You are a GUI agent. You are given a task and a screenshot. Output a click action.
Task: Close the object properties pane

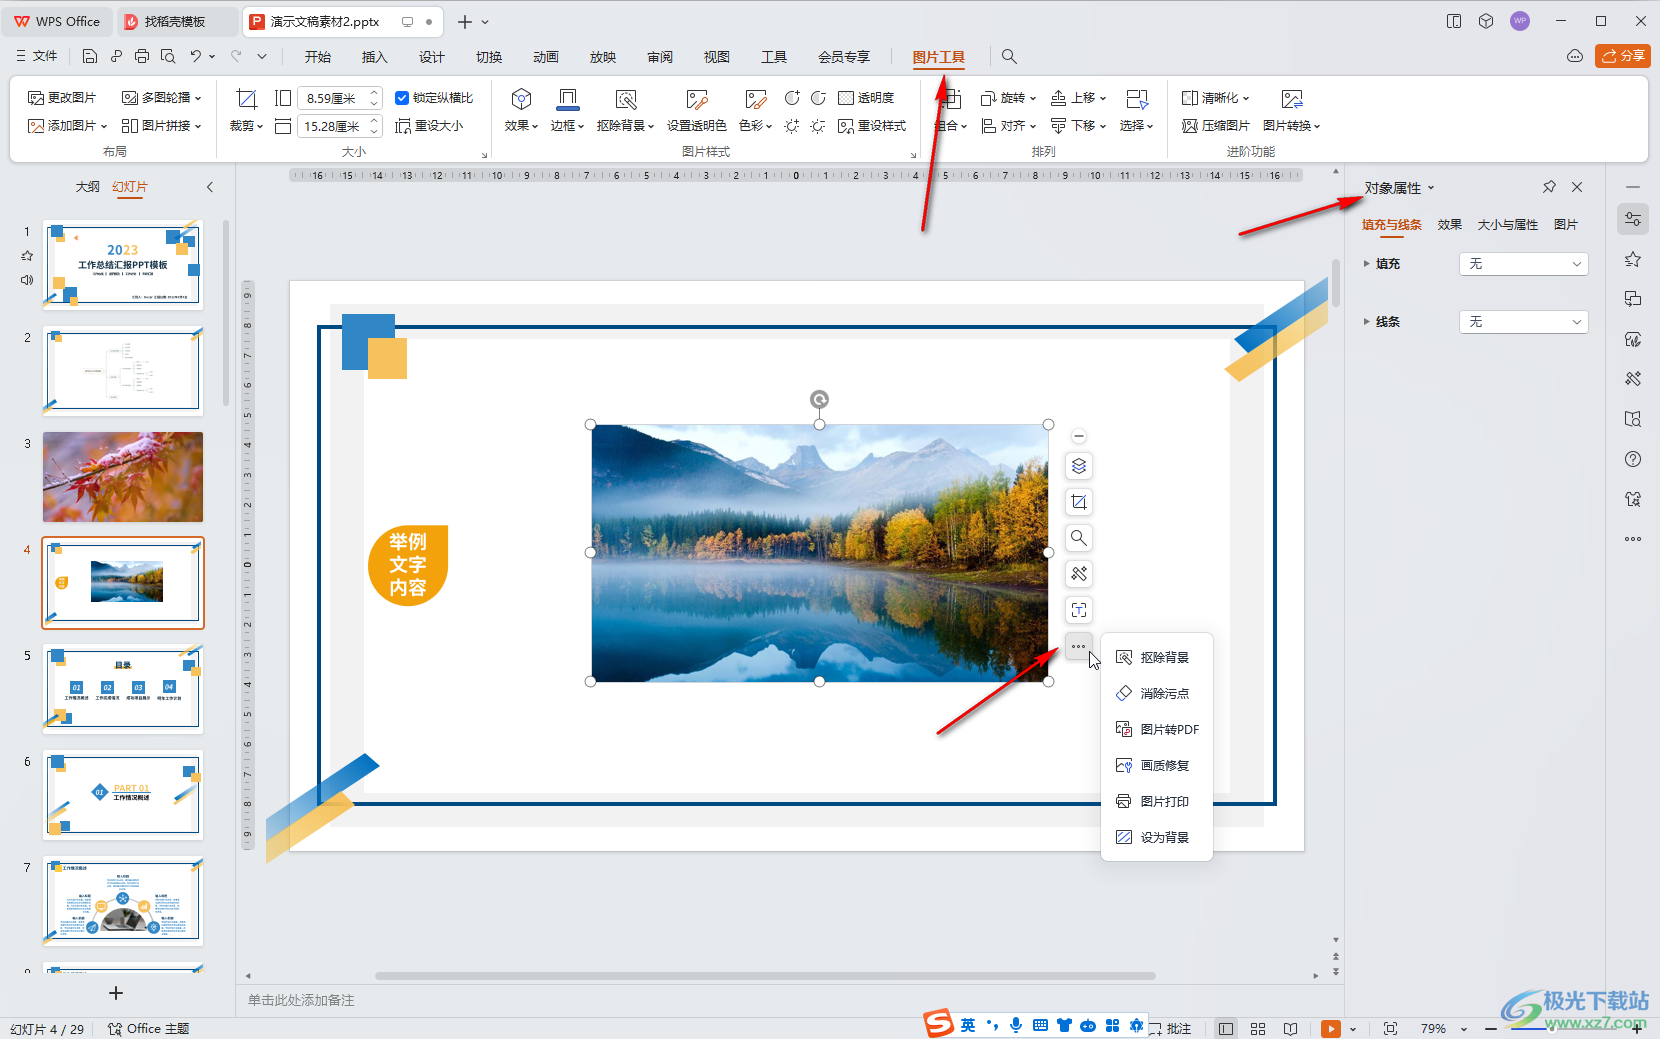[1577, 187]
